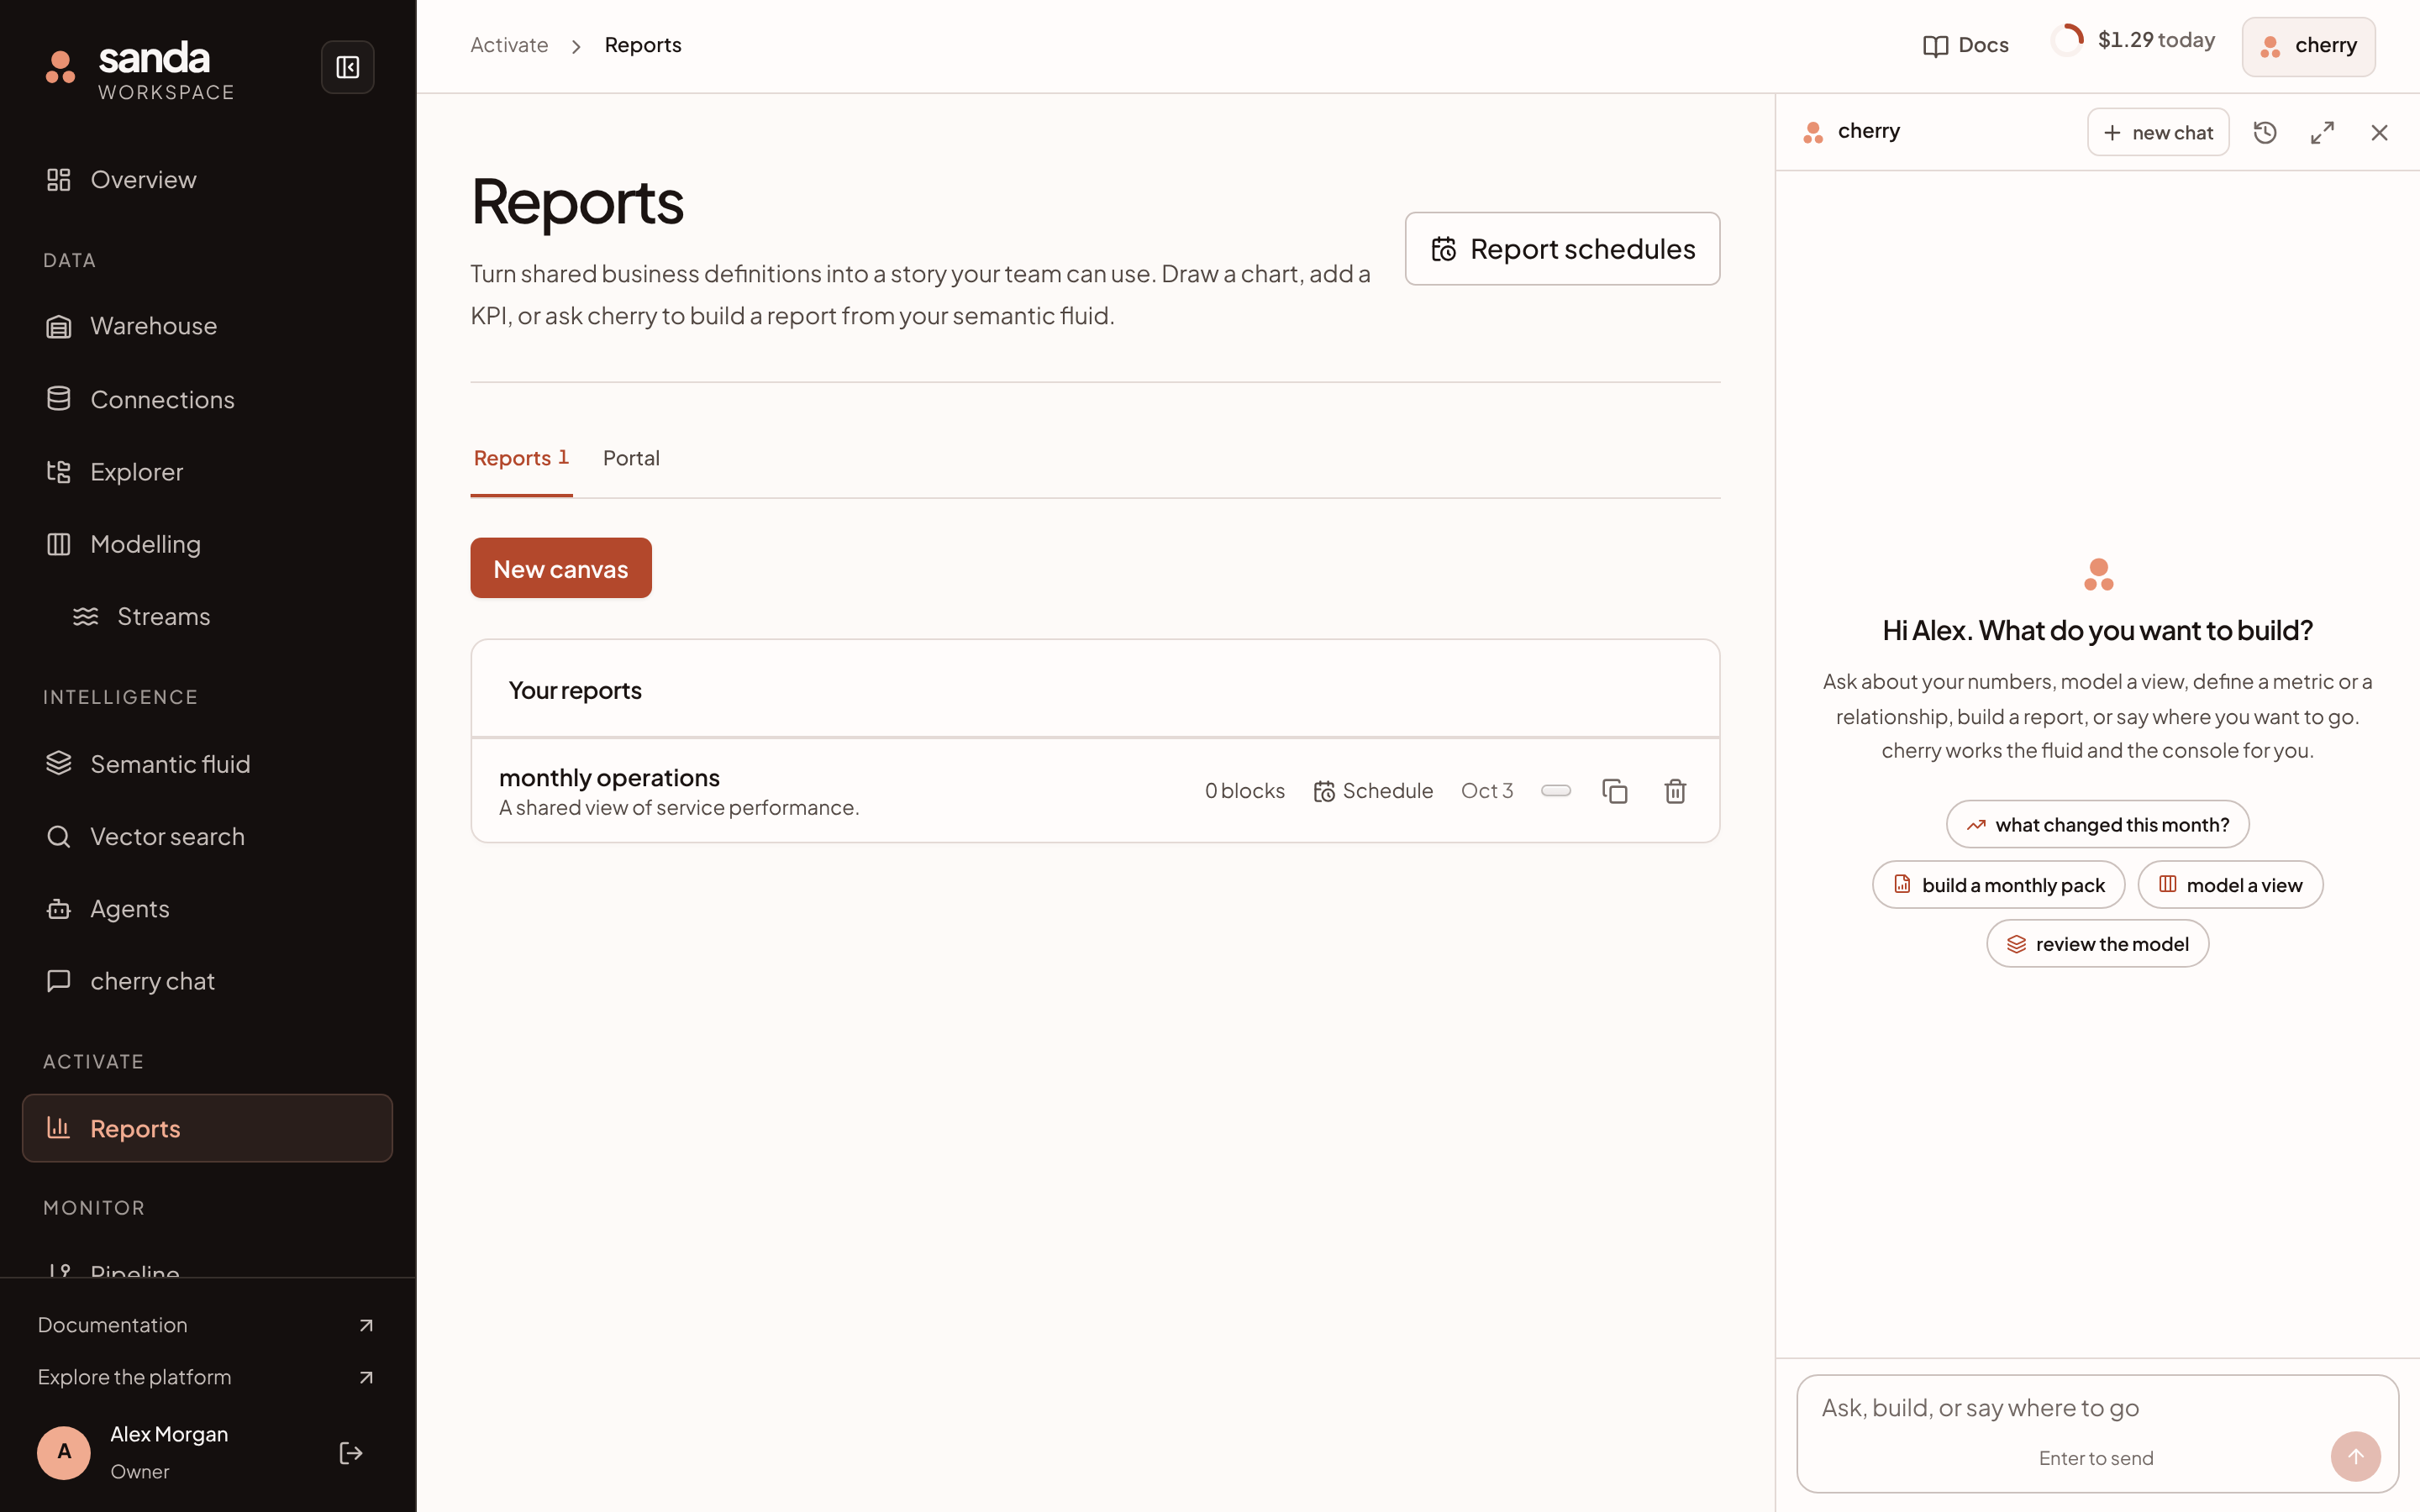Toggle the monthly operations status pill
The image size is (2420, 1512).
pos(1556,791)
